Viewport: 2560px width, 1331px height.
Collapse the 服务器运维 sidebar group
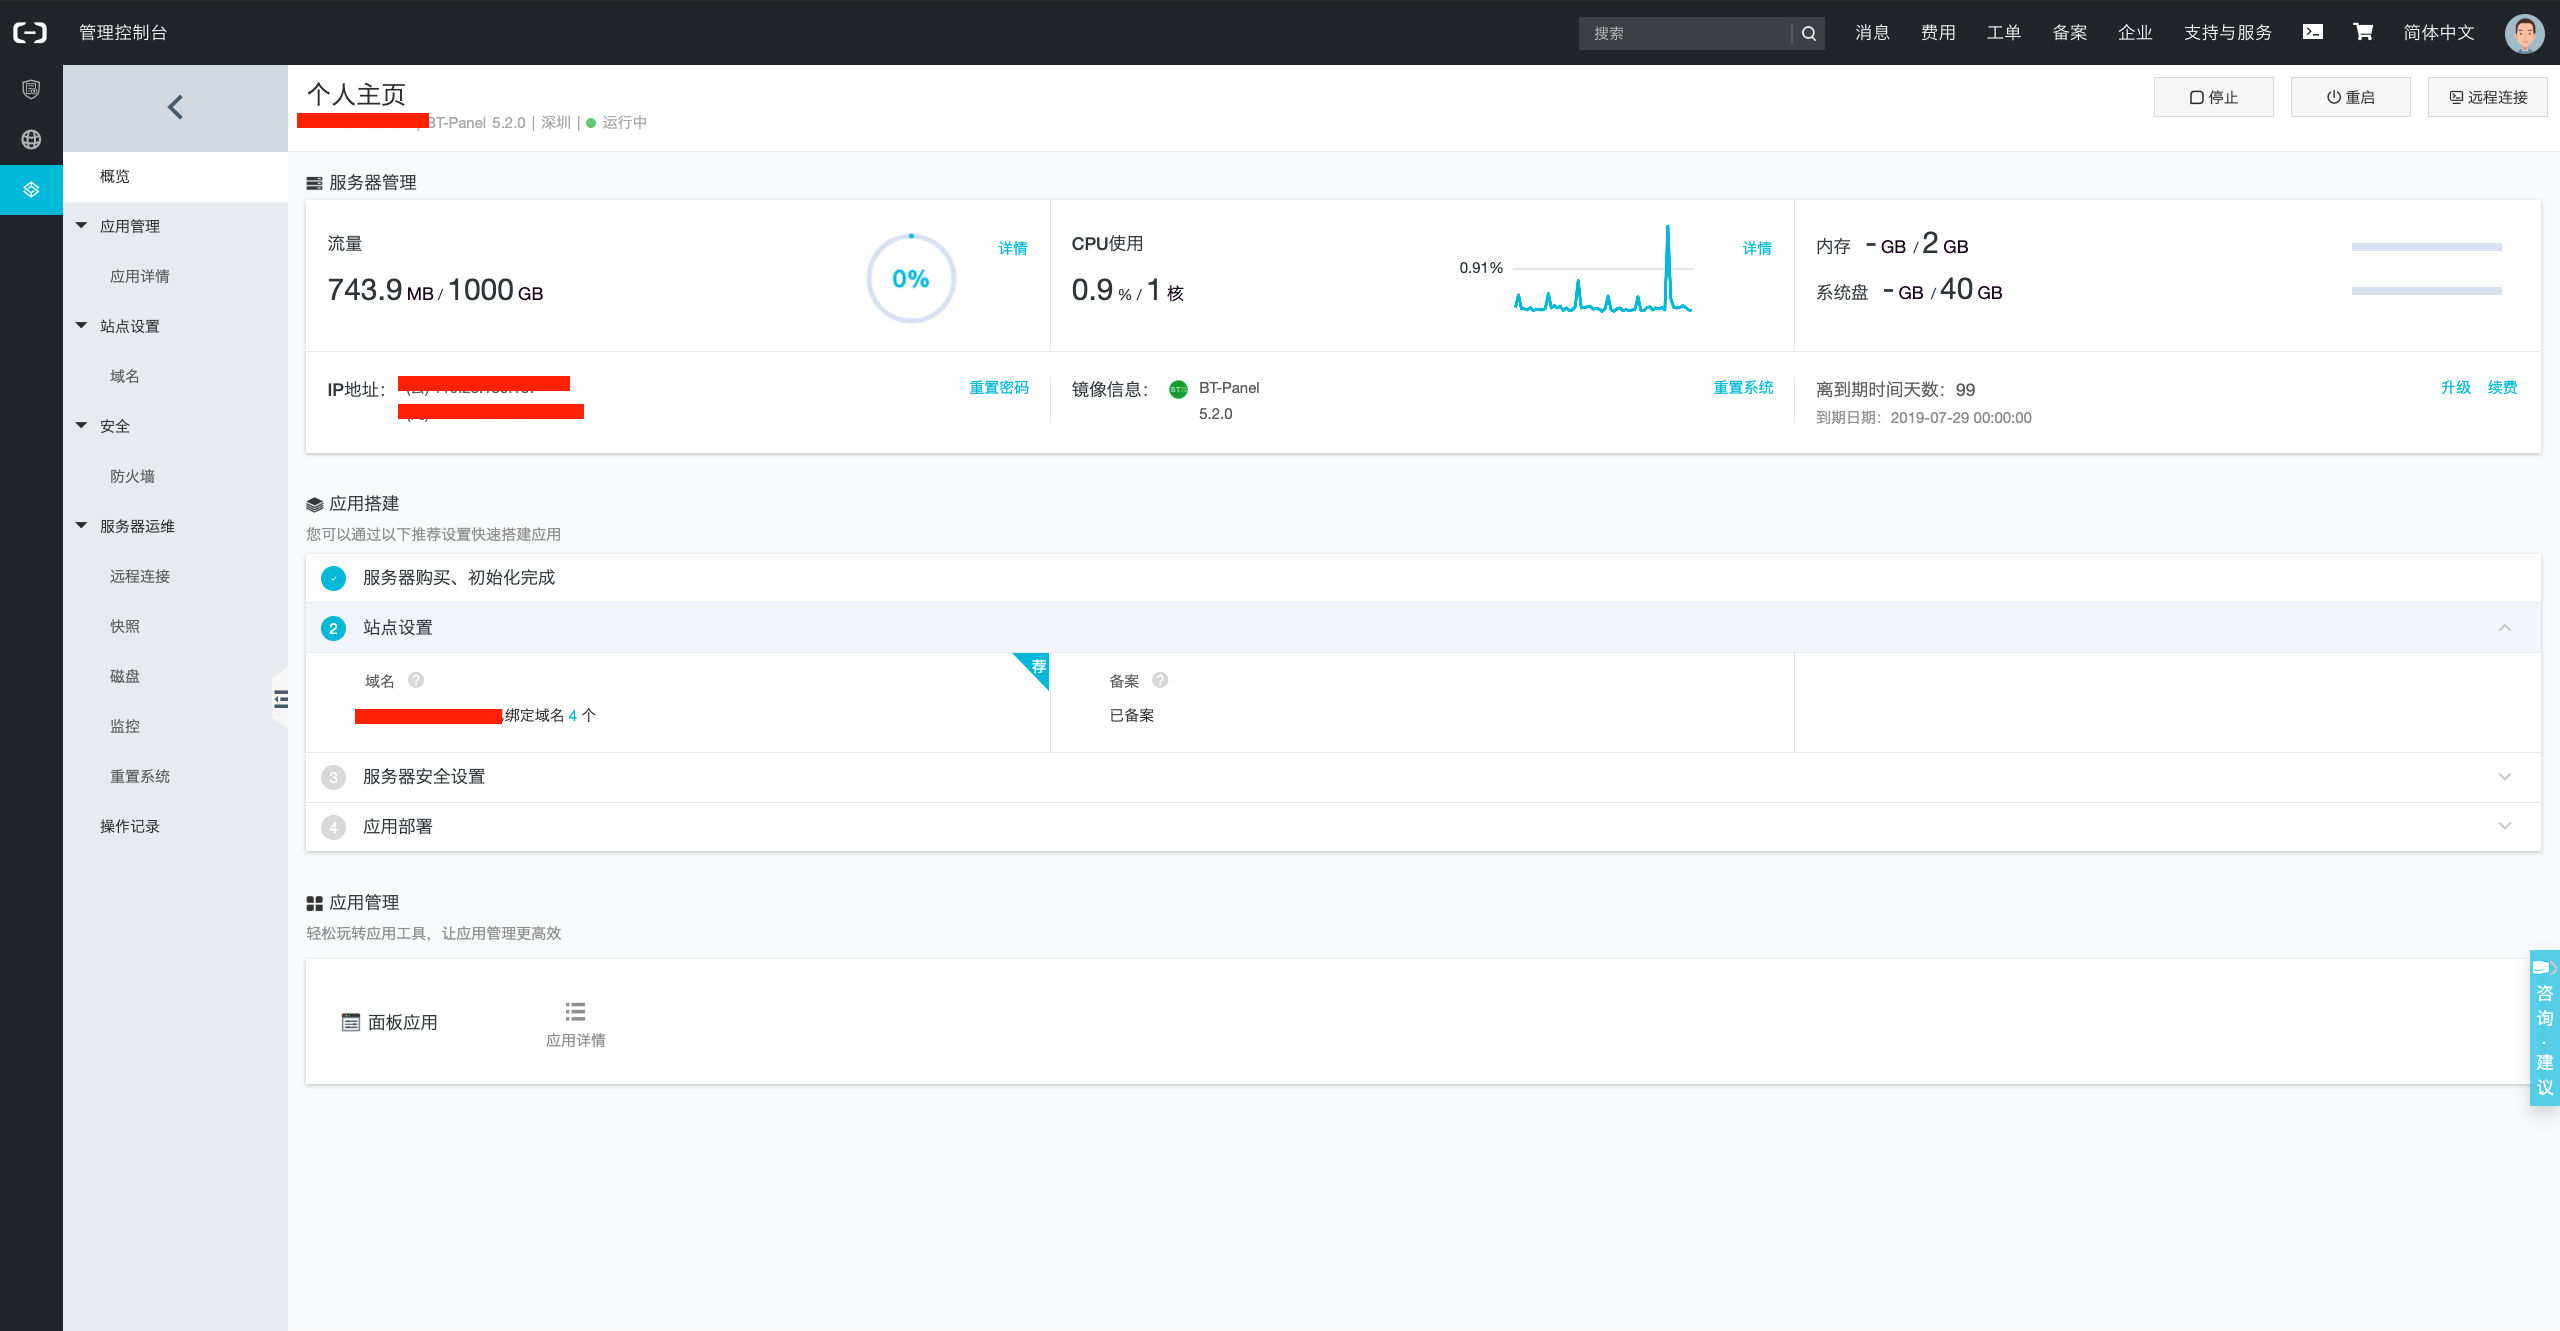pyautogui.click(x=82, y=526)
